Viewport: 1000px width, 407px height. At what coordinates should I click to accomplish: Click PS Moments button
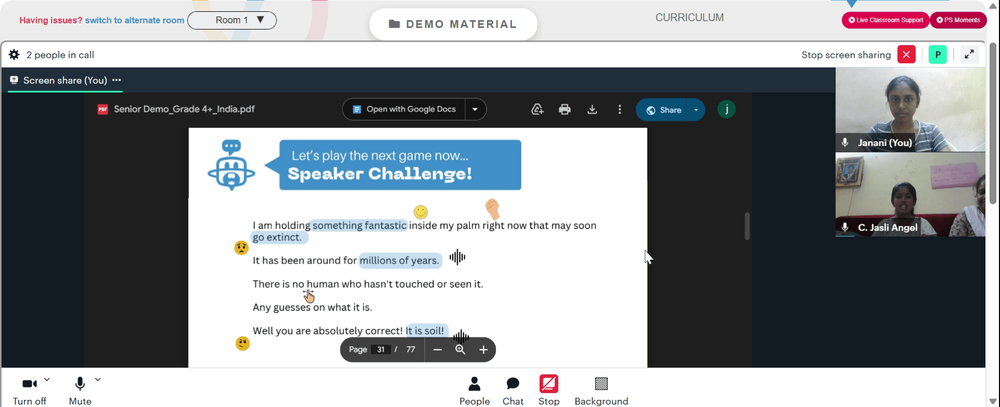point(958,20)
